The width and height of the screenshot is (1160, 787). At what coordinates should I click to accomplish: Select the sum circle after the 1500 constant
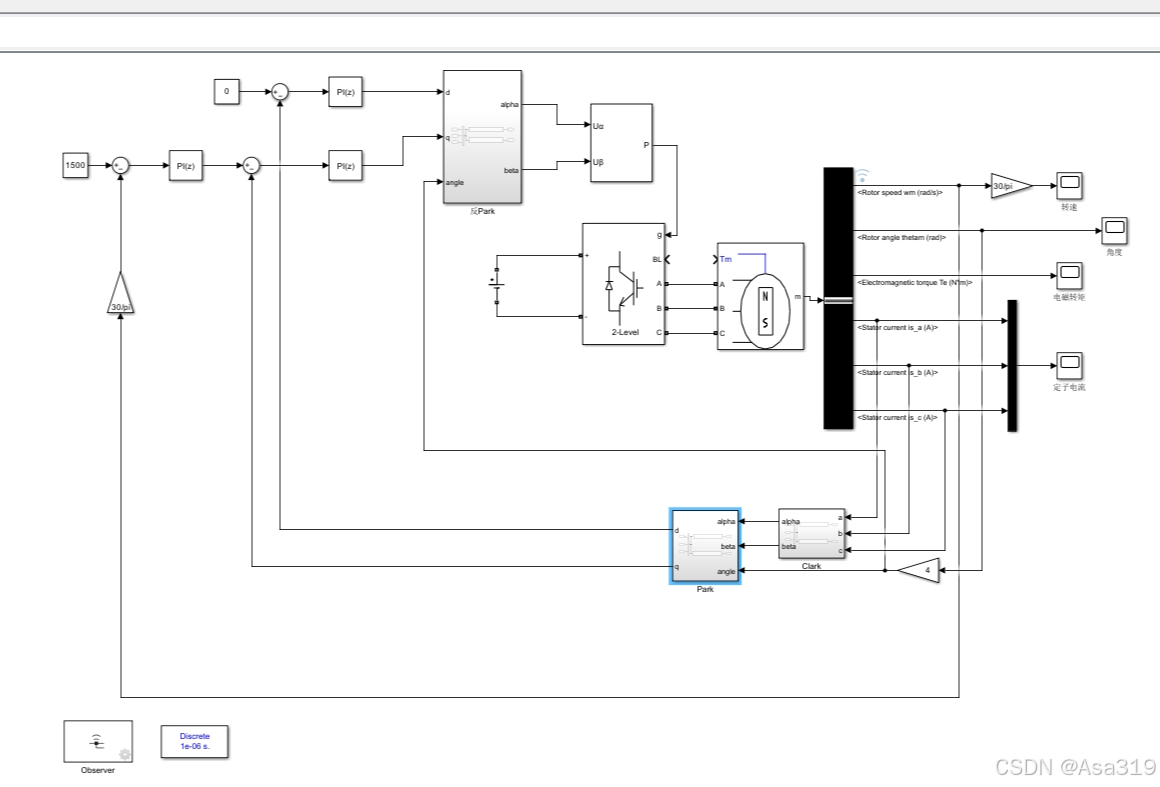122,166
